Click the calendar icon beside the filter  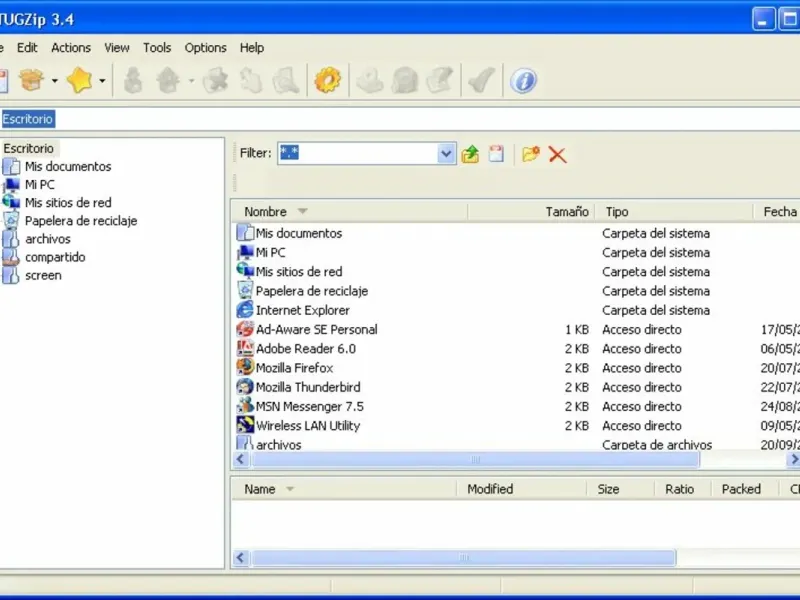496,154
